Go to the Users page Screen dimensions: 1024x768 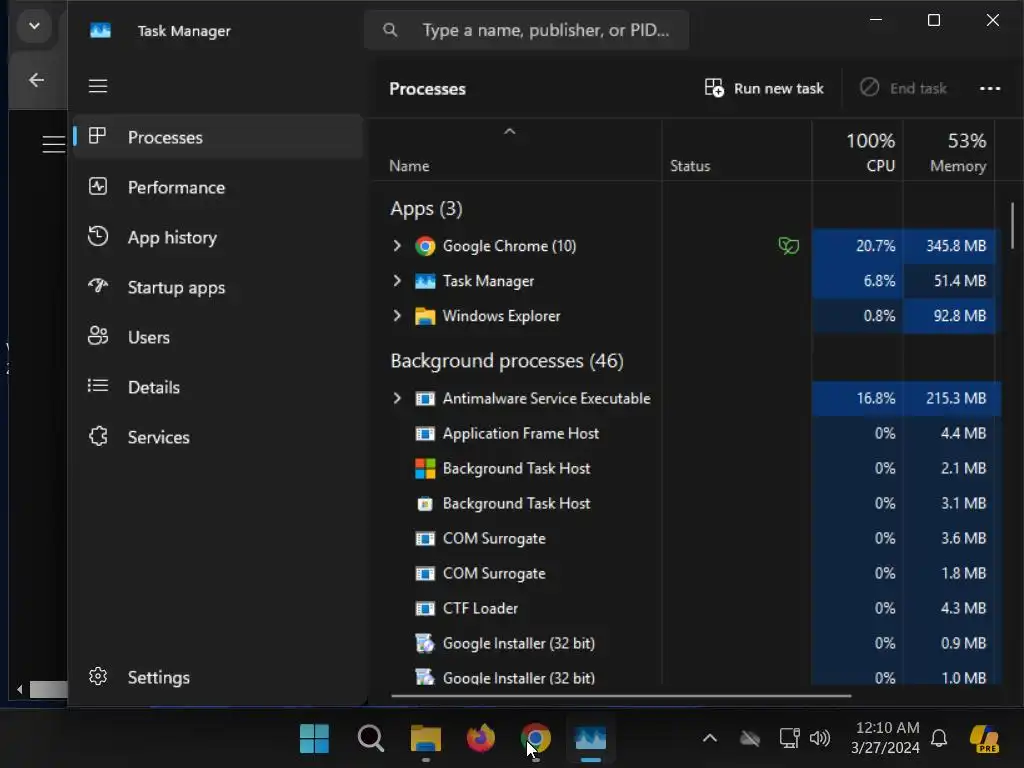(x=219, y=337)
